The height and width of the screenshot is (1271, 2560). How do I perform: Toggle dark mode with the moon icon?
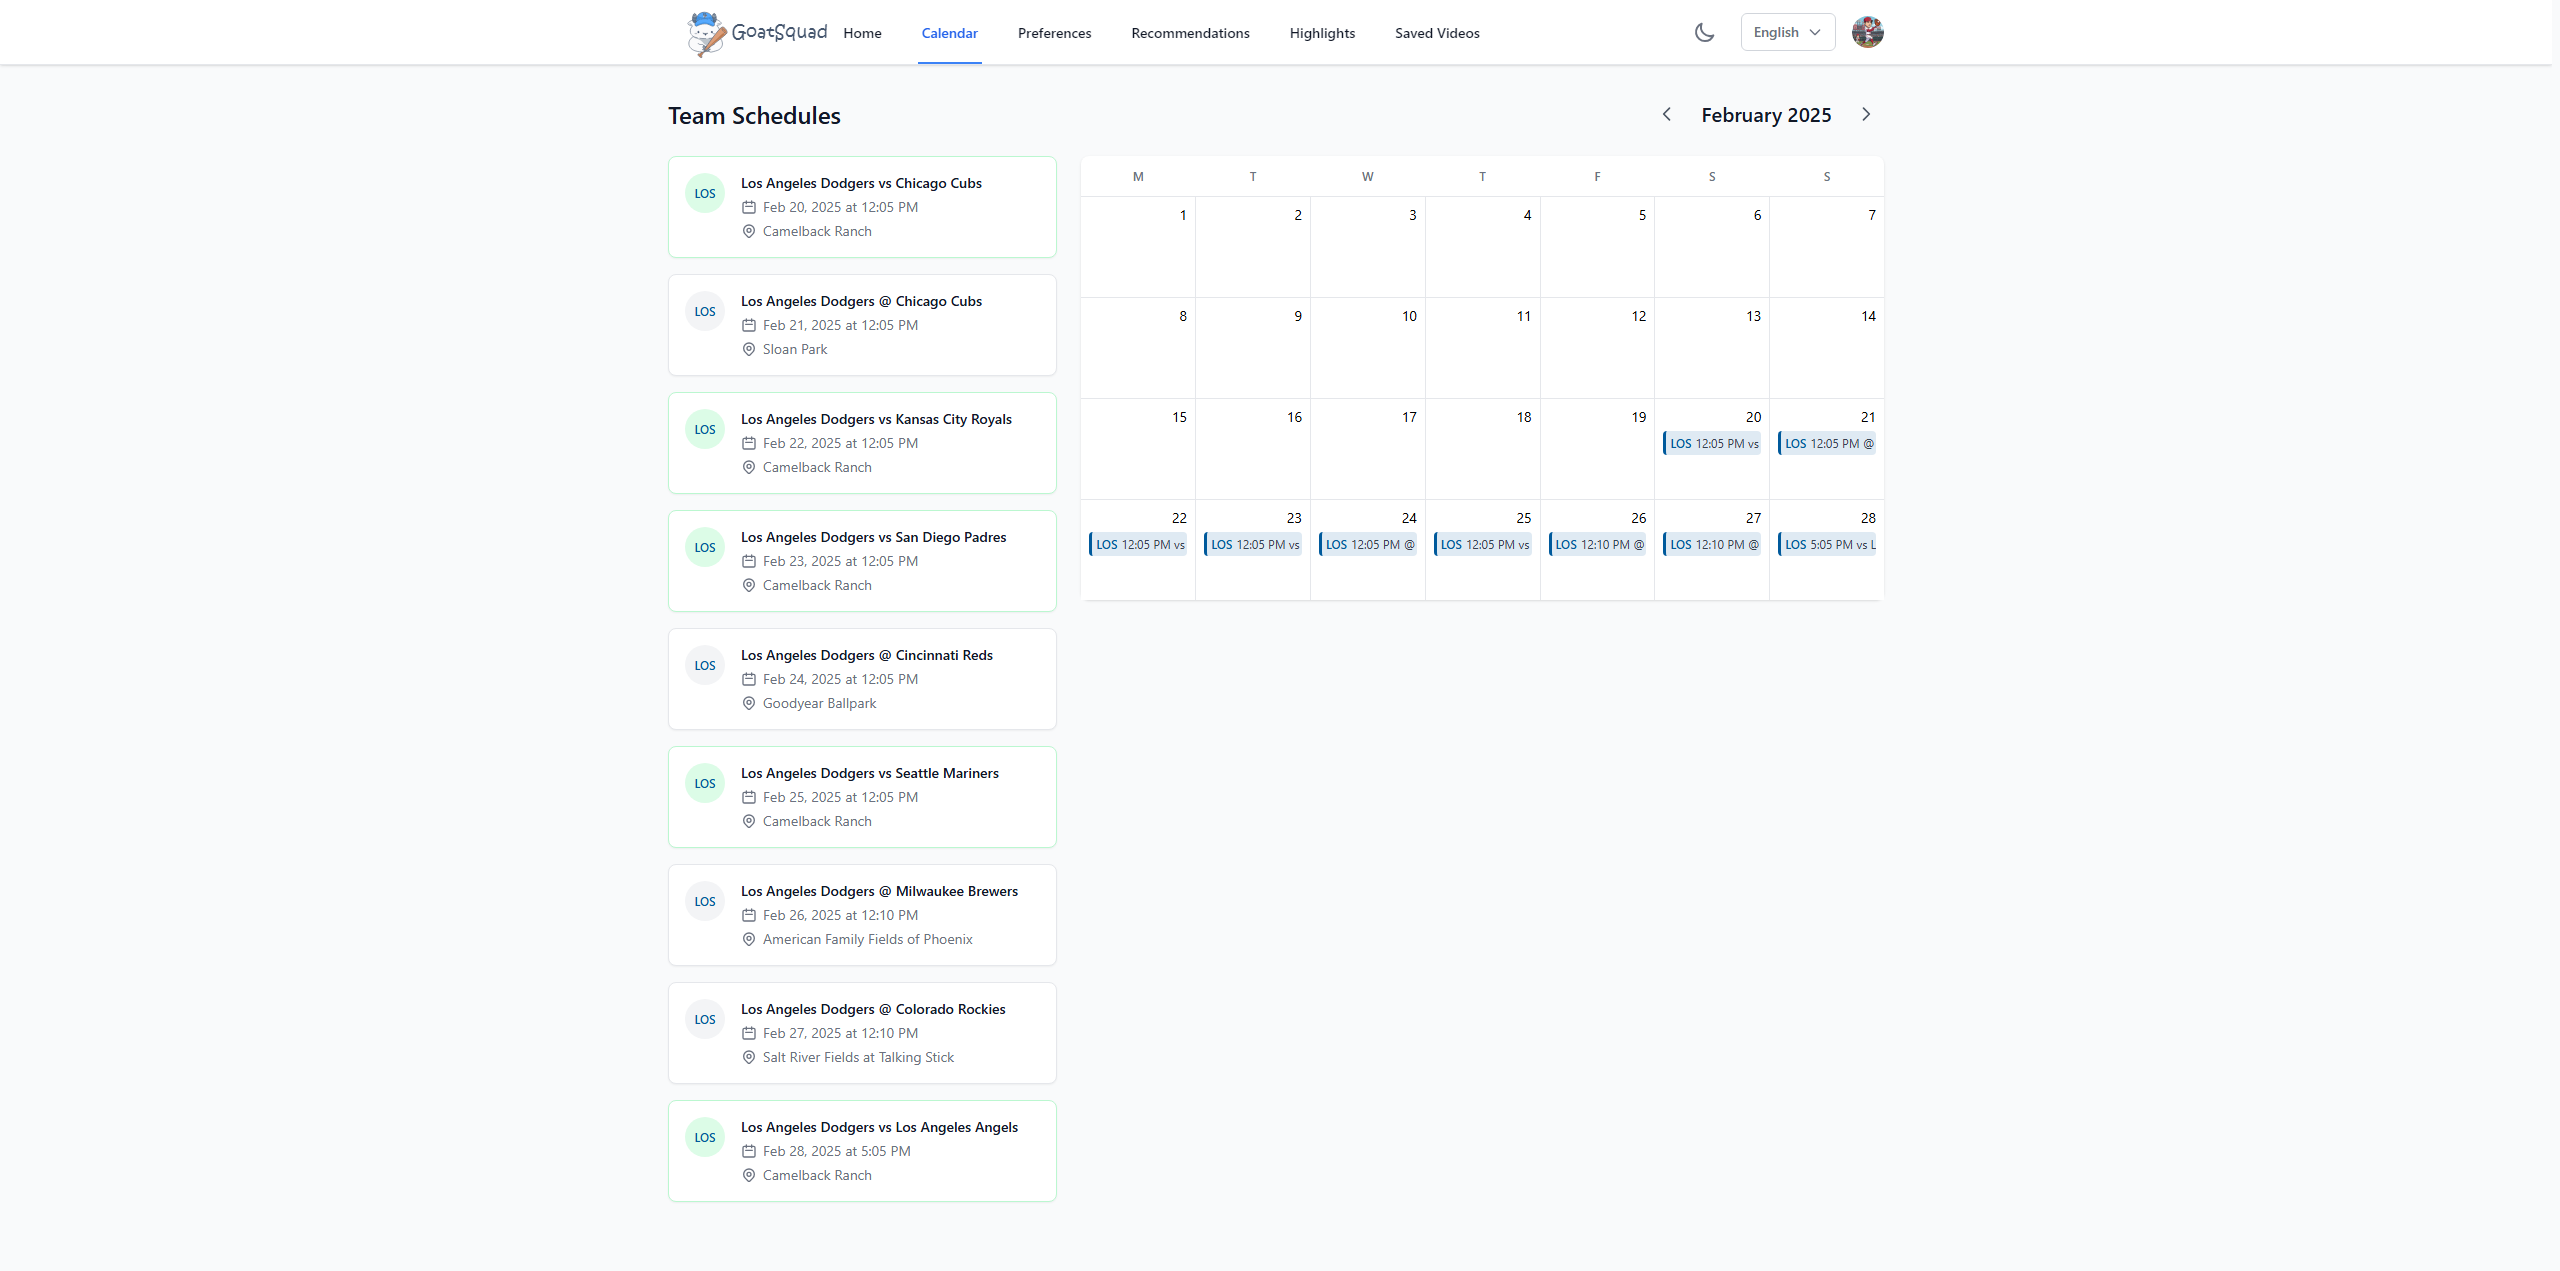pyautogui.click(x=1705, y=32)
